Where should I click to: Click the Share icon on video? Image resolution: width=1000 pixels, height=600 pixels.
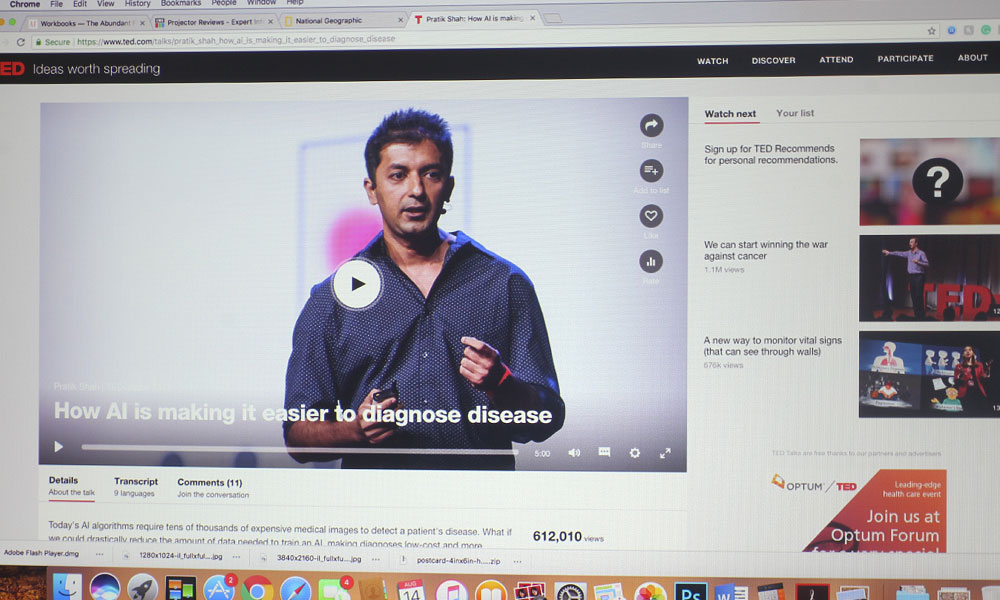[x=651, y=126]
